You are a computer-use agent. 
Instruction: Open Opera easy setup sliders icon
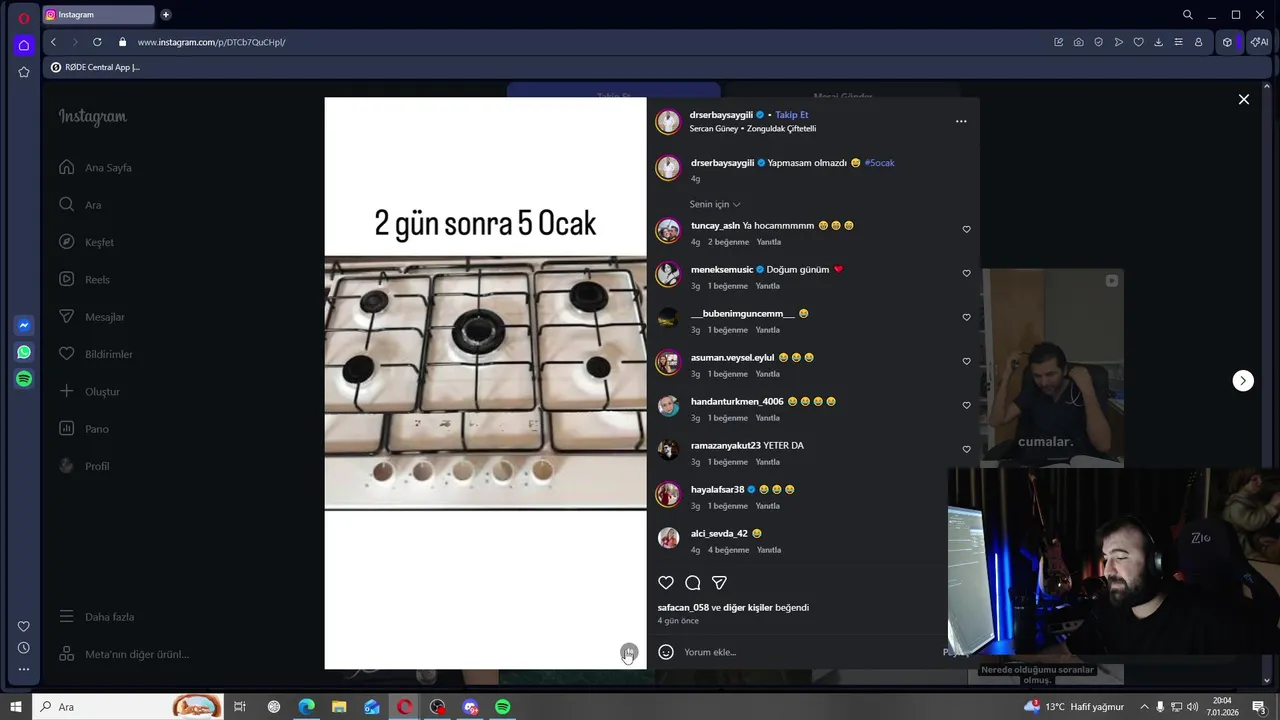[1178, 42]
